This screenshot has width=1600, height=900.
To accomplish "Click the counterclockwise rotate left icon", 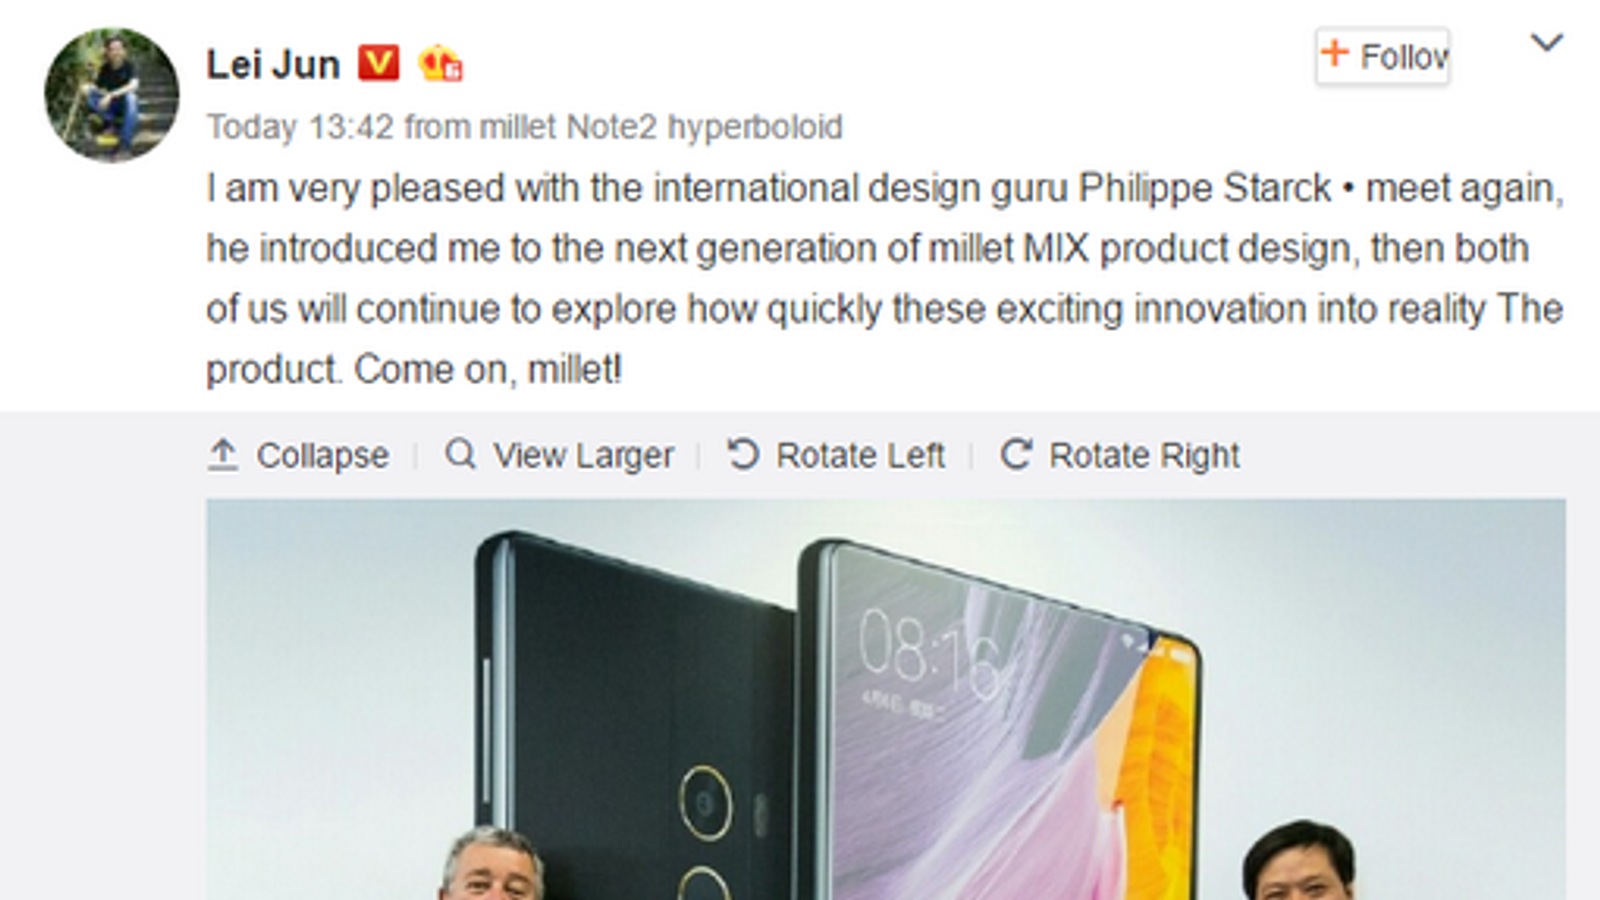I will (743, 454).
